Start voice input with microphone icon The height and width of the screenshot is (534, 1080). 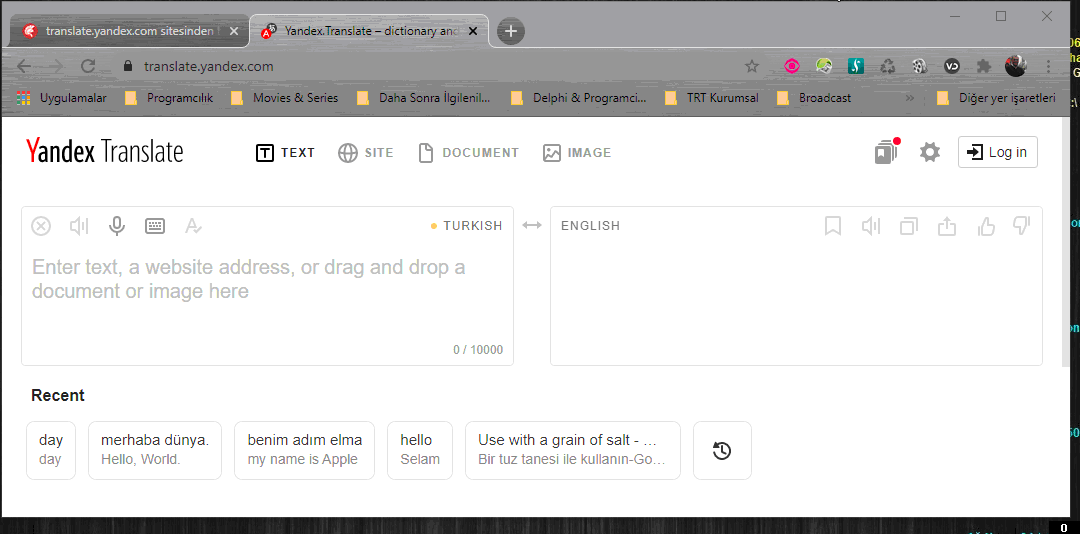(x=117, y=225)
